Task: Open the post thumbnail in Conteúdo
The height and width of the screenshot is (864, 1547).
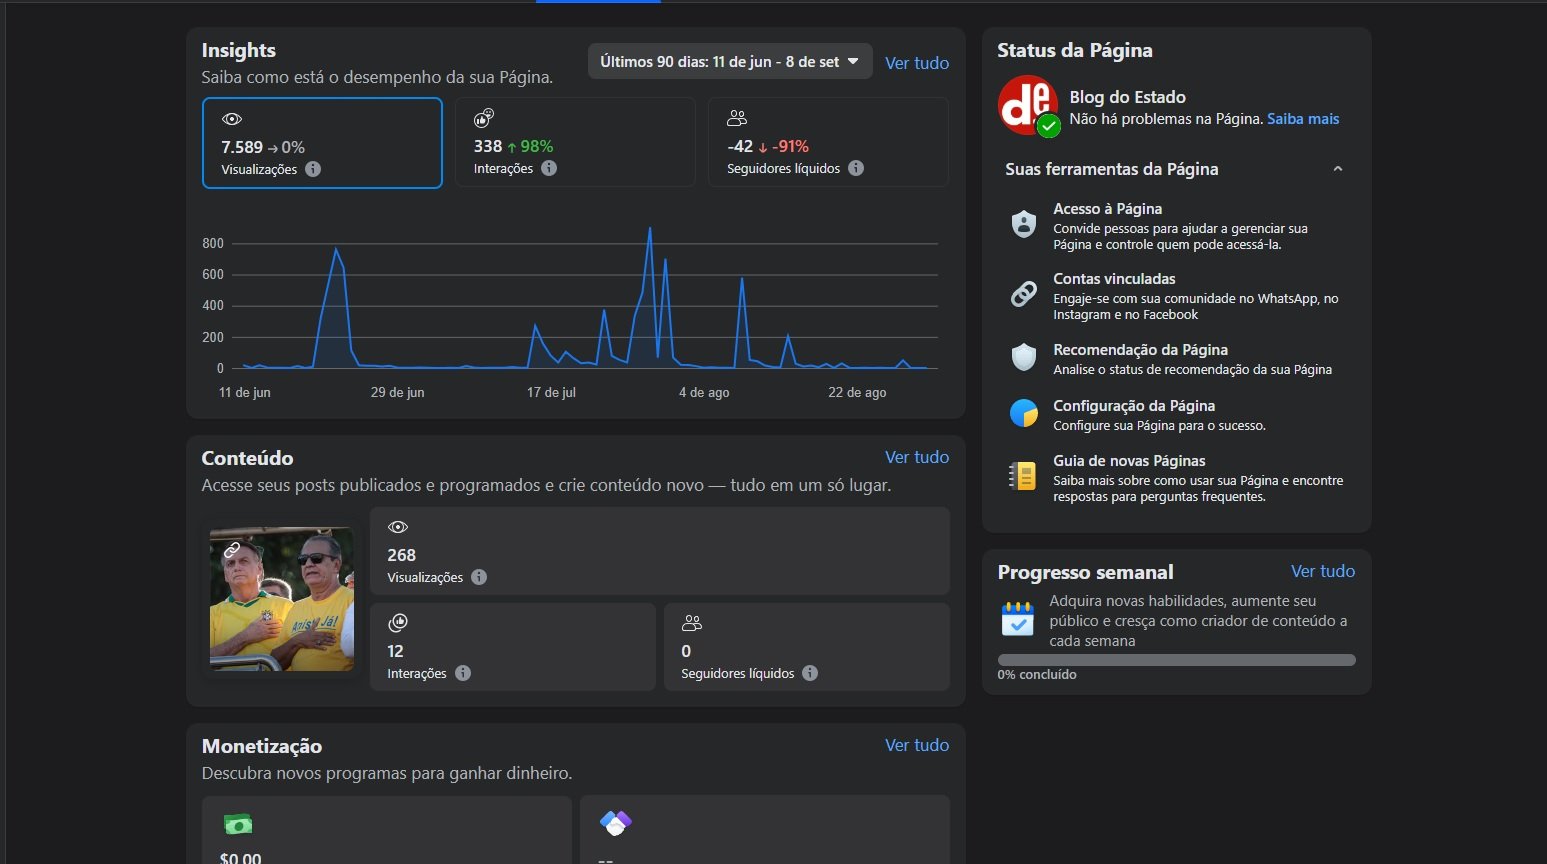Action: pyautogui.click(x=282, y=598)
